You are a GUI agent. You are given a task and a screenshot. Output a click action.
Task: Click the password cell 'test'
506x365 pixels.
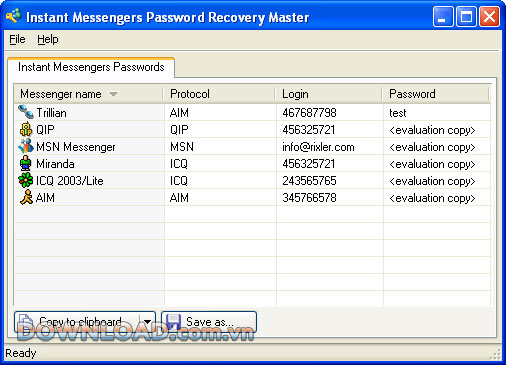click(398, 113)
